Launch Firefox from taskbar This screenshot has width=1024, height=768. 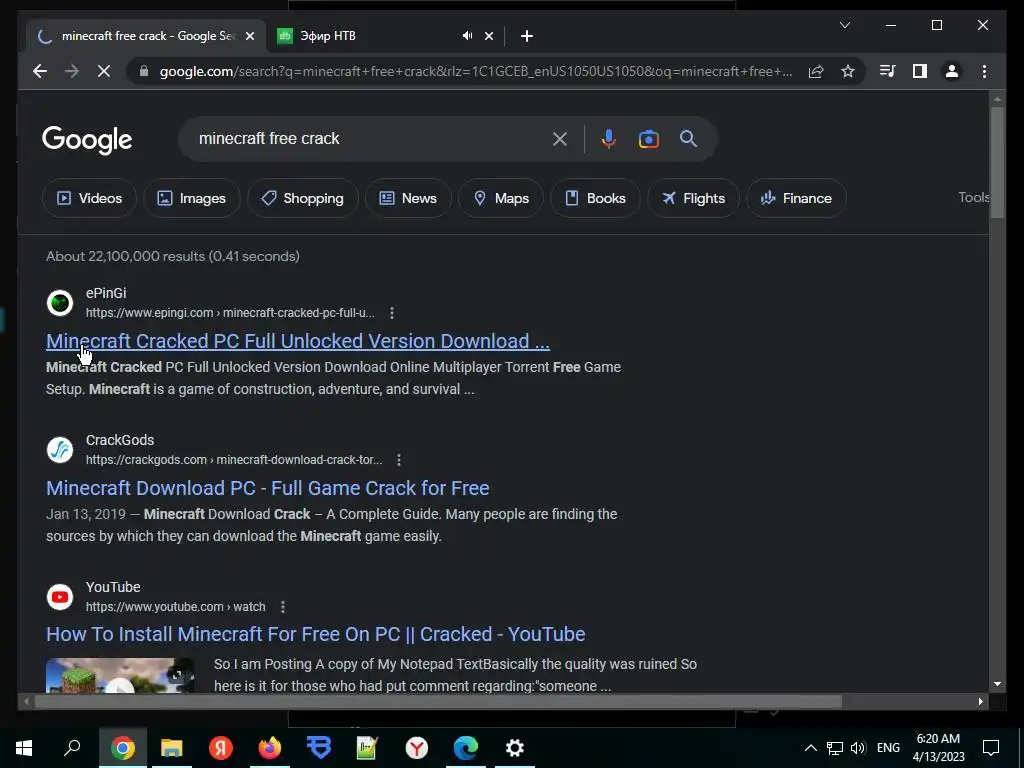270,748
